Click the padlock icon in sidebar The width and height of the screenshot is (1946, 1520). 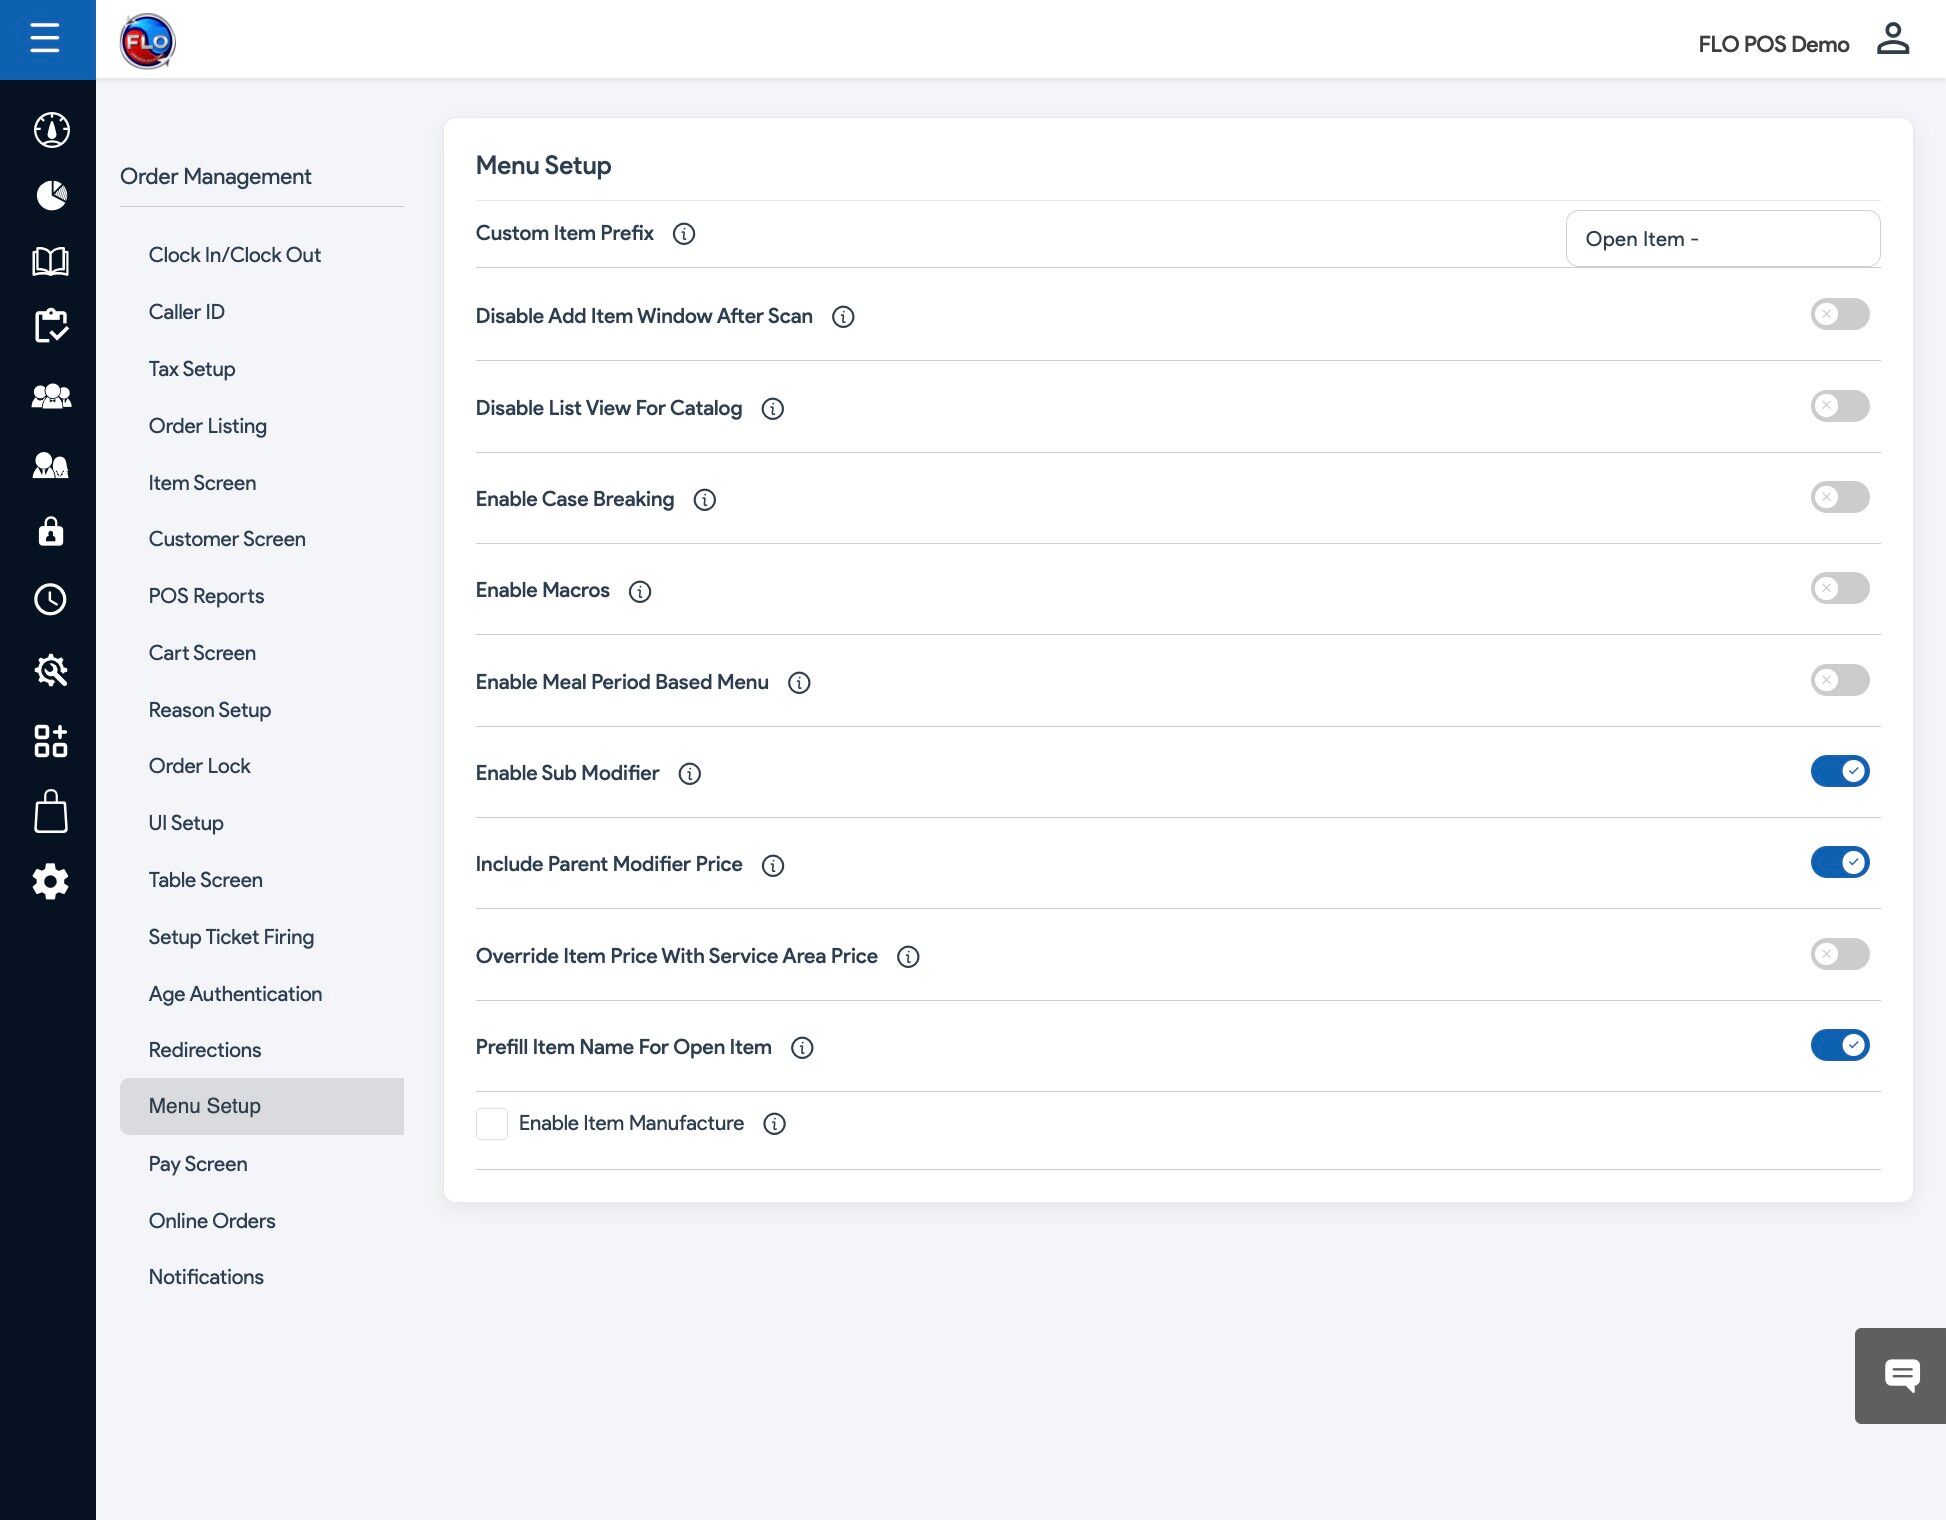(x=50, y=531)
